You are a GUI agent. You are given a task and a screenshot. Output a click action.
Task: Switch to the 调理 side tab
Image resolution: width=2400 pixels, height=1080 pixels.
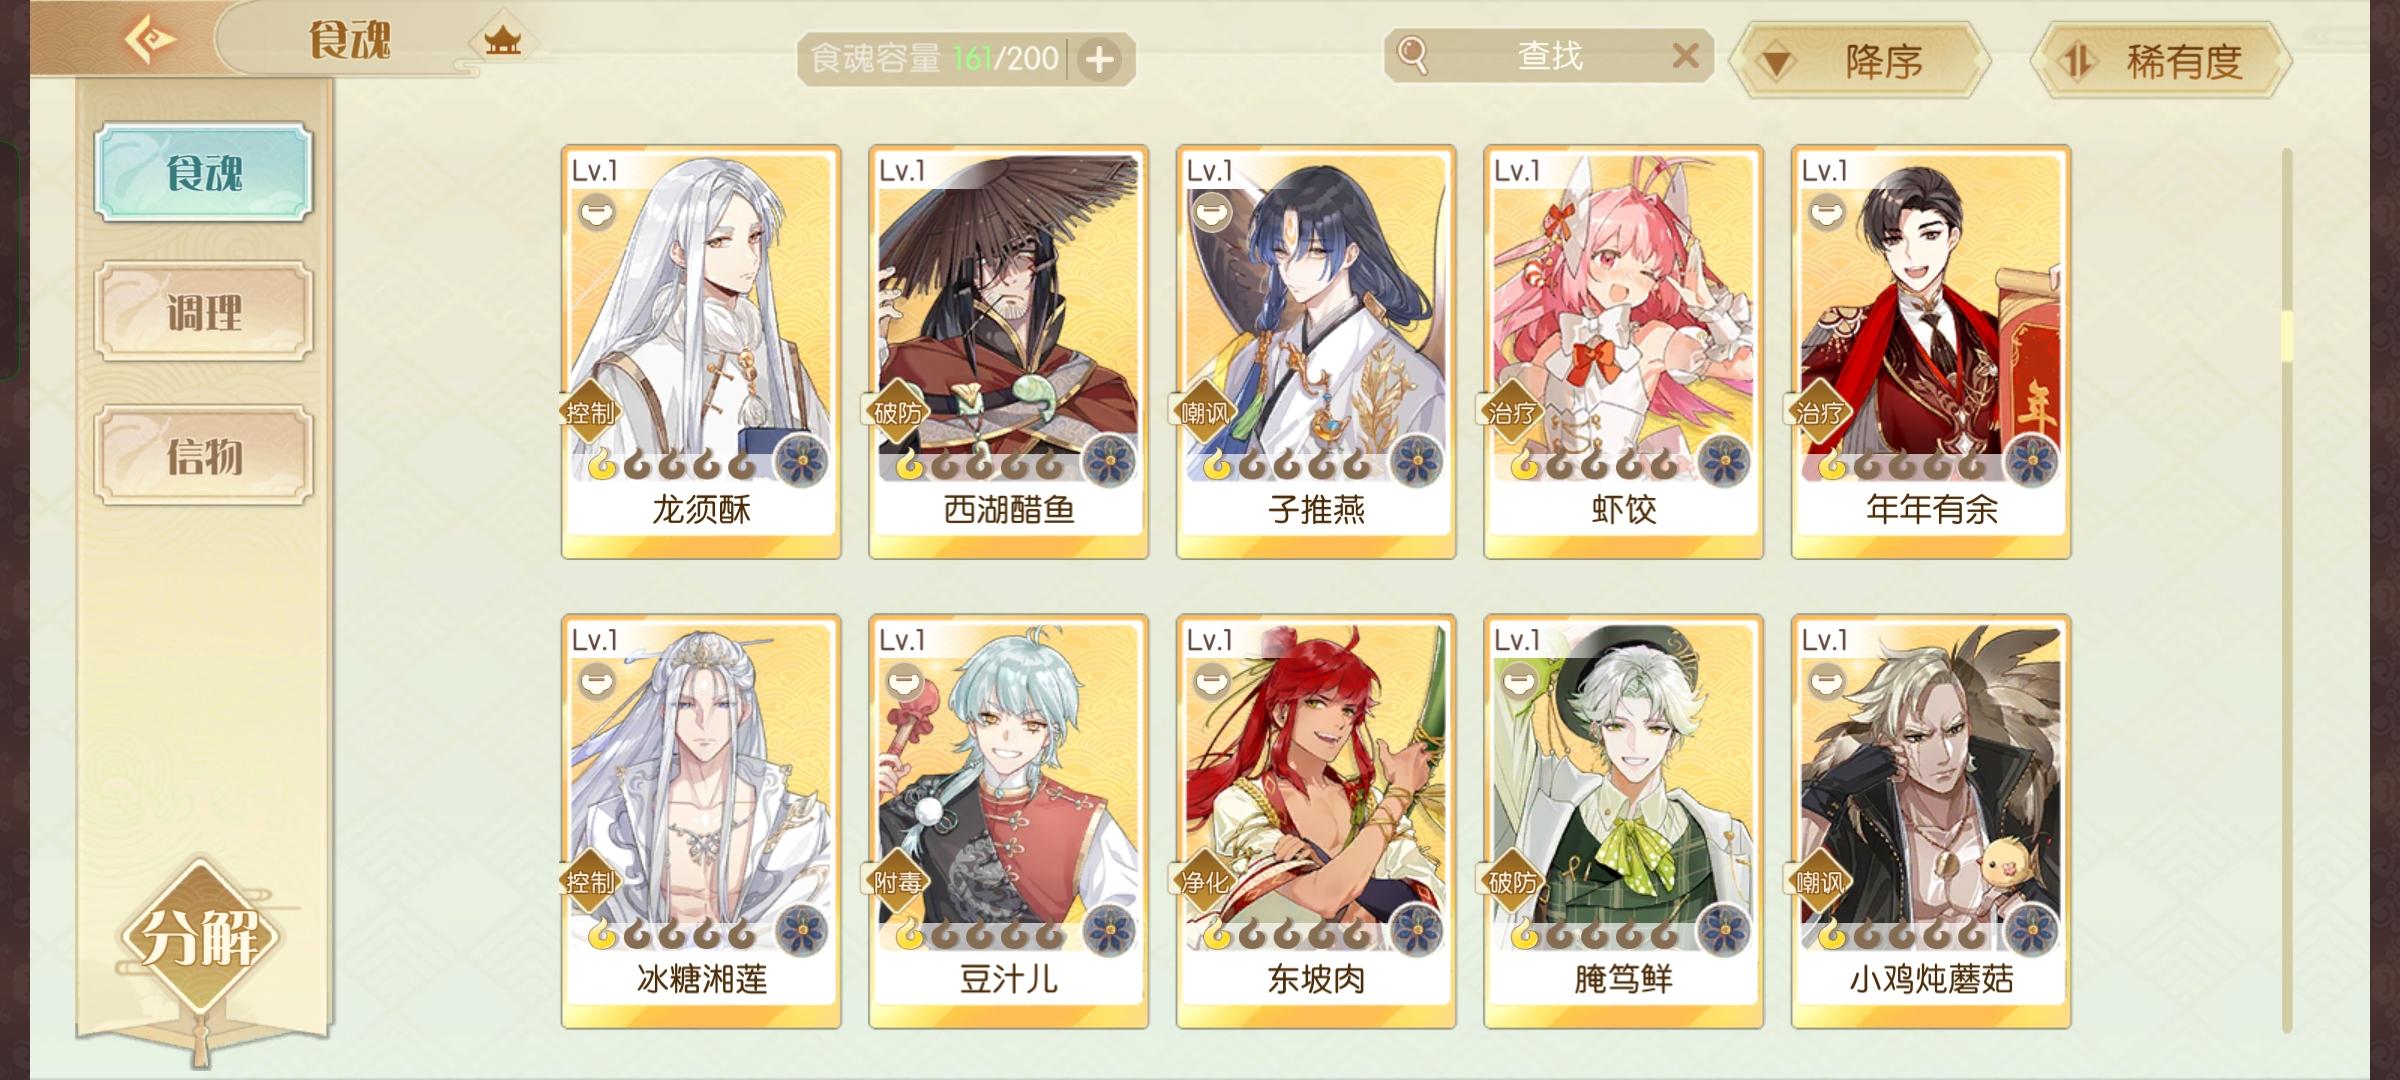[204, 312]
